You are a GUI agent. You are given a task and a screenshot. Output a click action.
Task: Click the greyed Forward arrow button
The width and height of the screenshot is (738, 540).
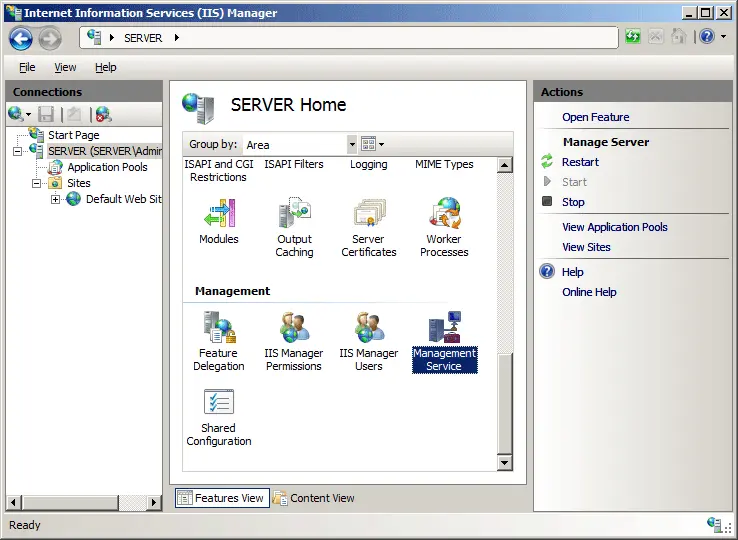tap(49, 38)
